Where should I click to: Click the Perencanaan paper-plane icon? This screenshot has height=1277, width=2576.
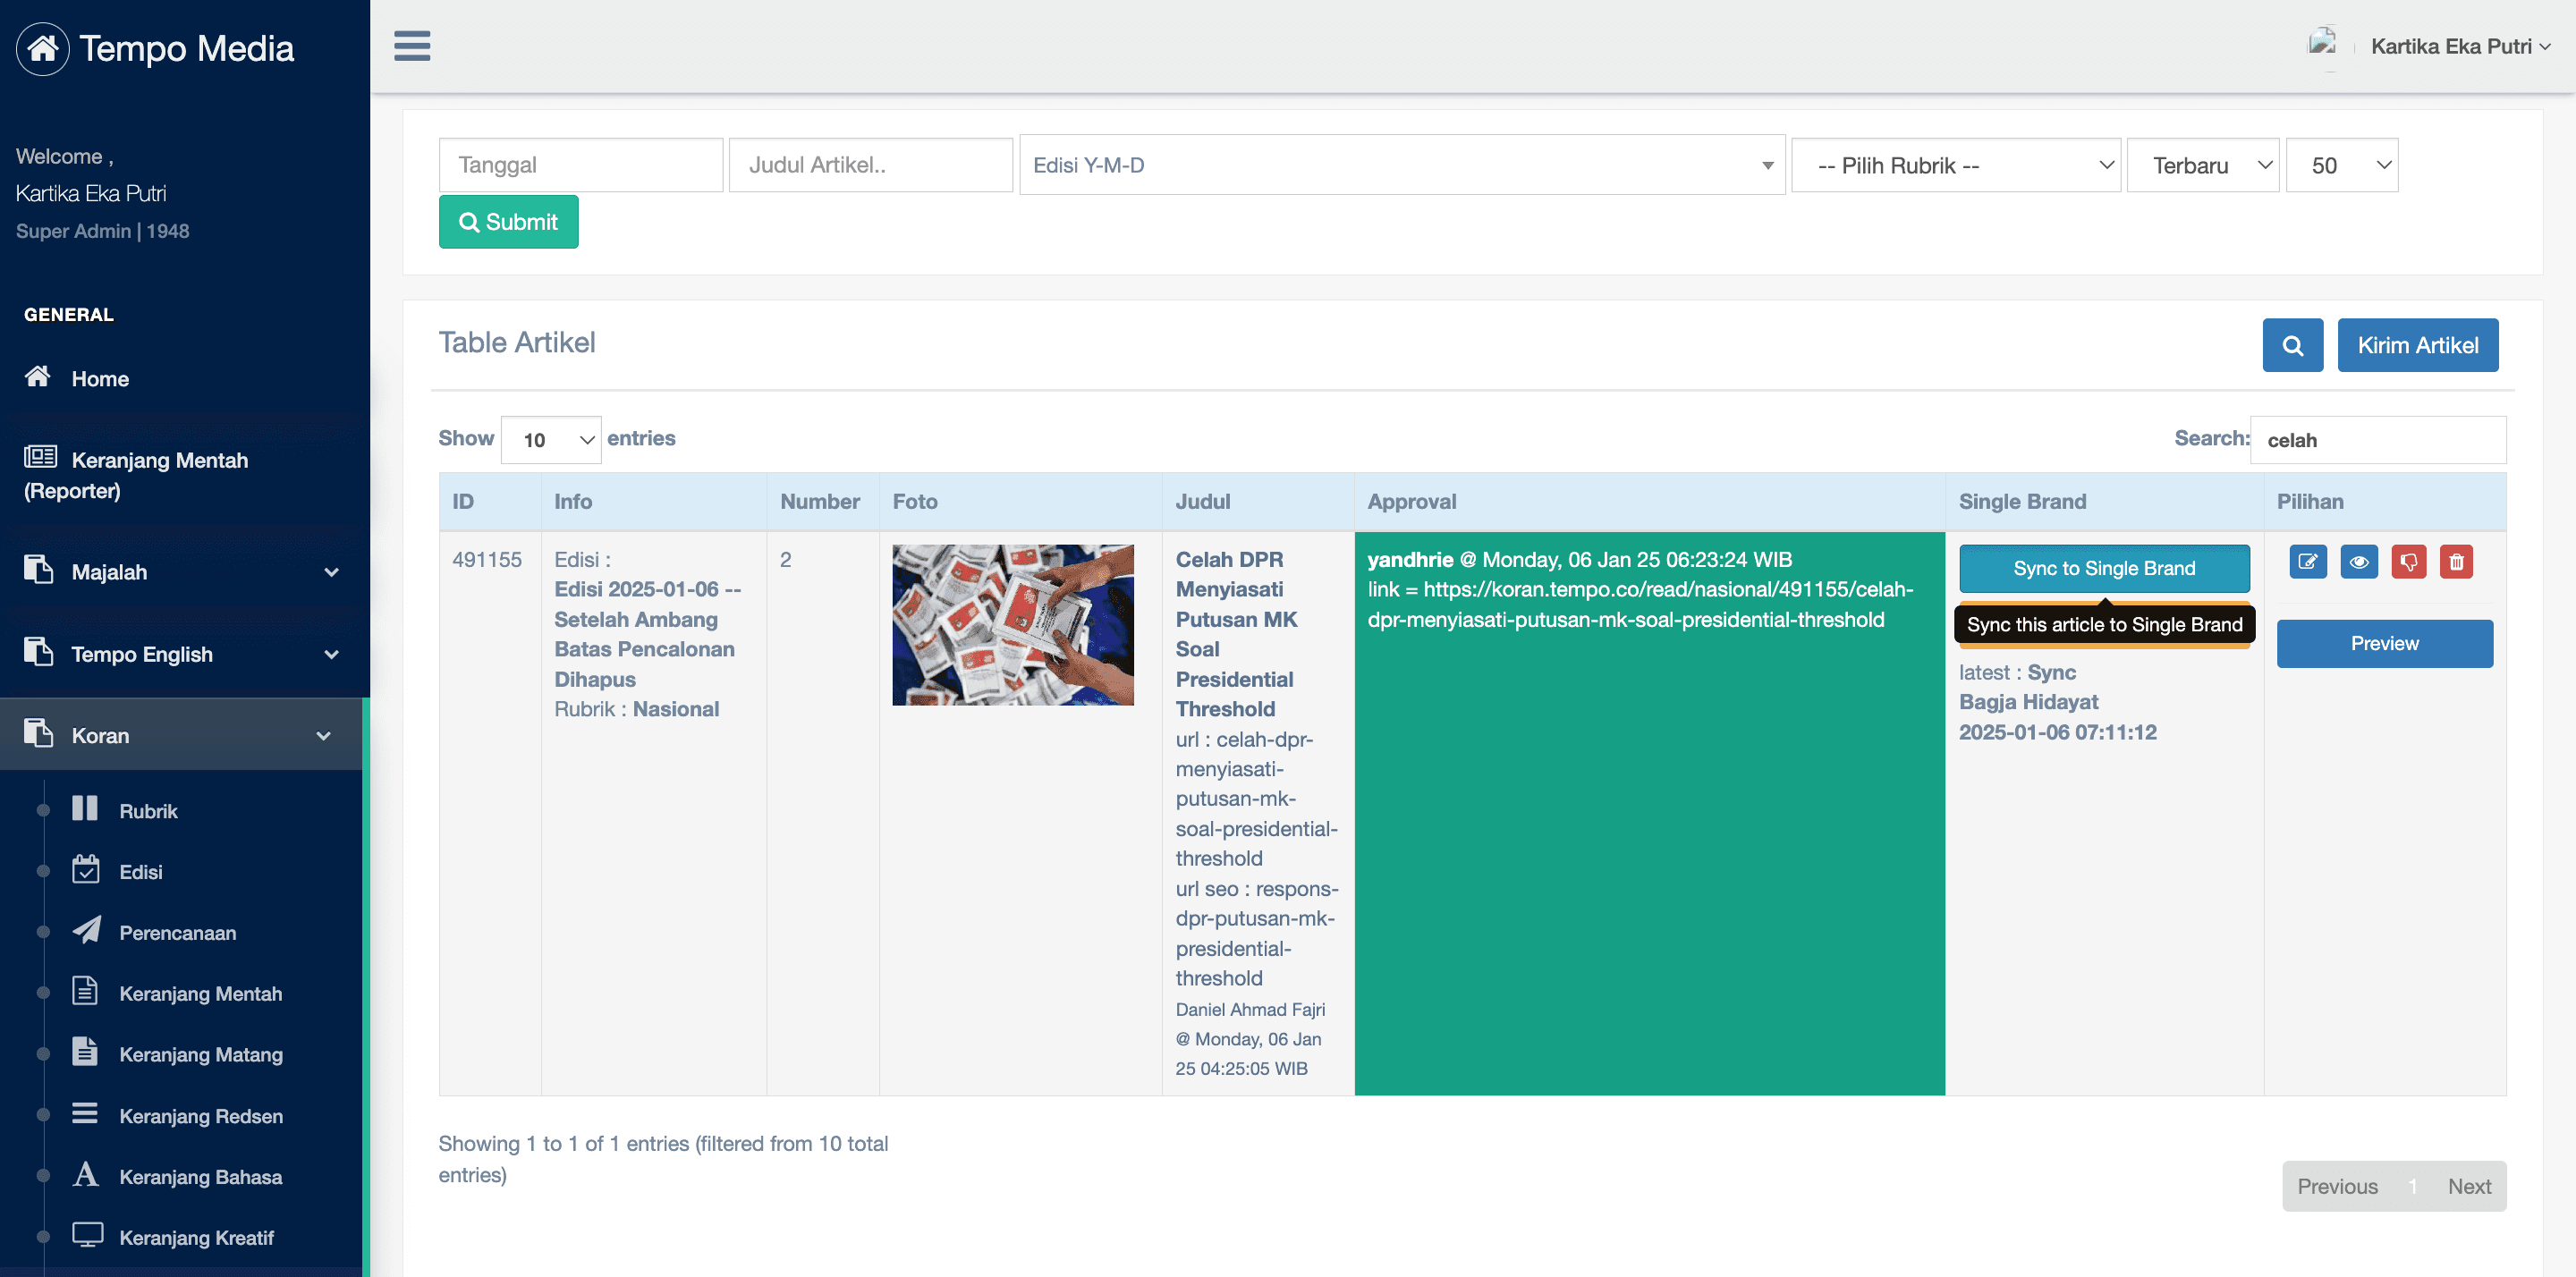(87, 930)
